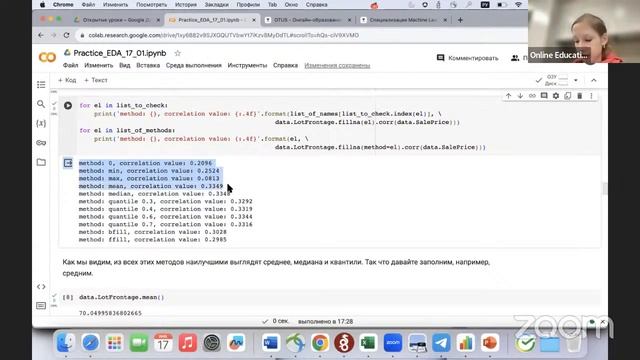This screenshot has height=360, width=640.
Task: Open the Colab search and replace panel
Action: 41,104
